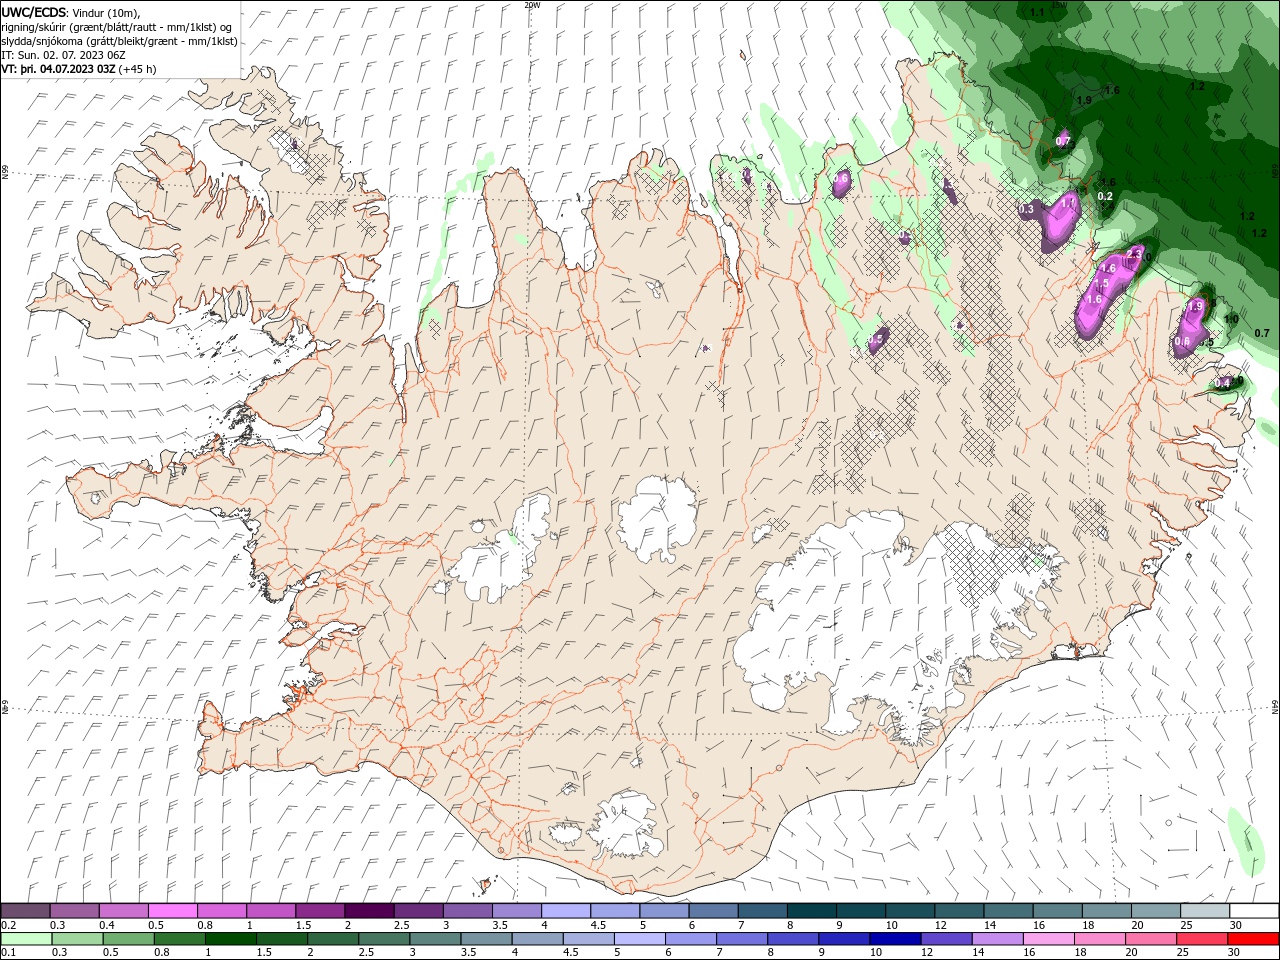Select the pink-red 25 rain legend swatch

[x=1202, y=939]
